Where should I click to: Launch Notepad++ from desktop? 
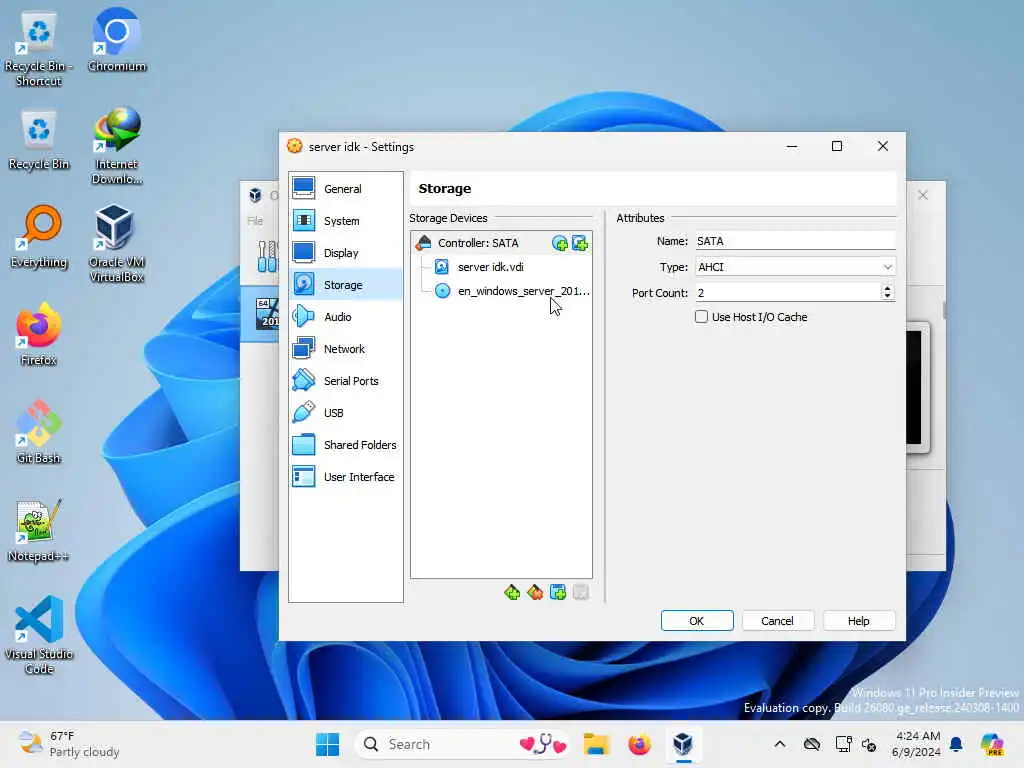pyautogui.click(x=39, y=530)
